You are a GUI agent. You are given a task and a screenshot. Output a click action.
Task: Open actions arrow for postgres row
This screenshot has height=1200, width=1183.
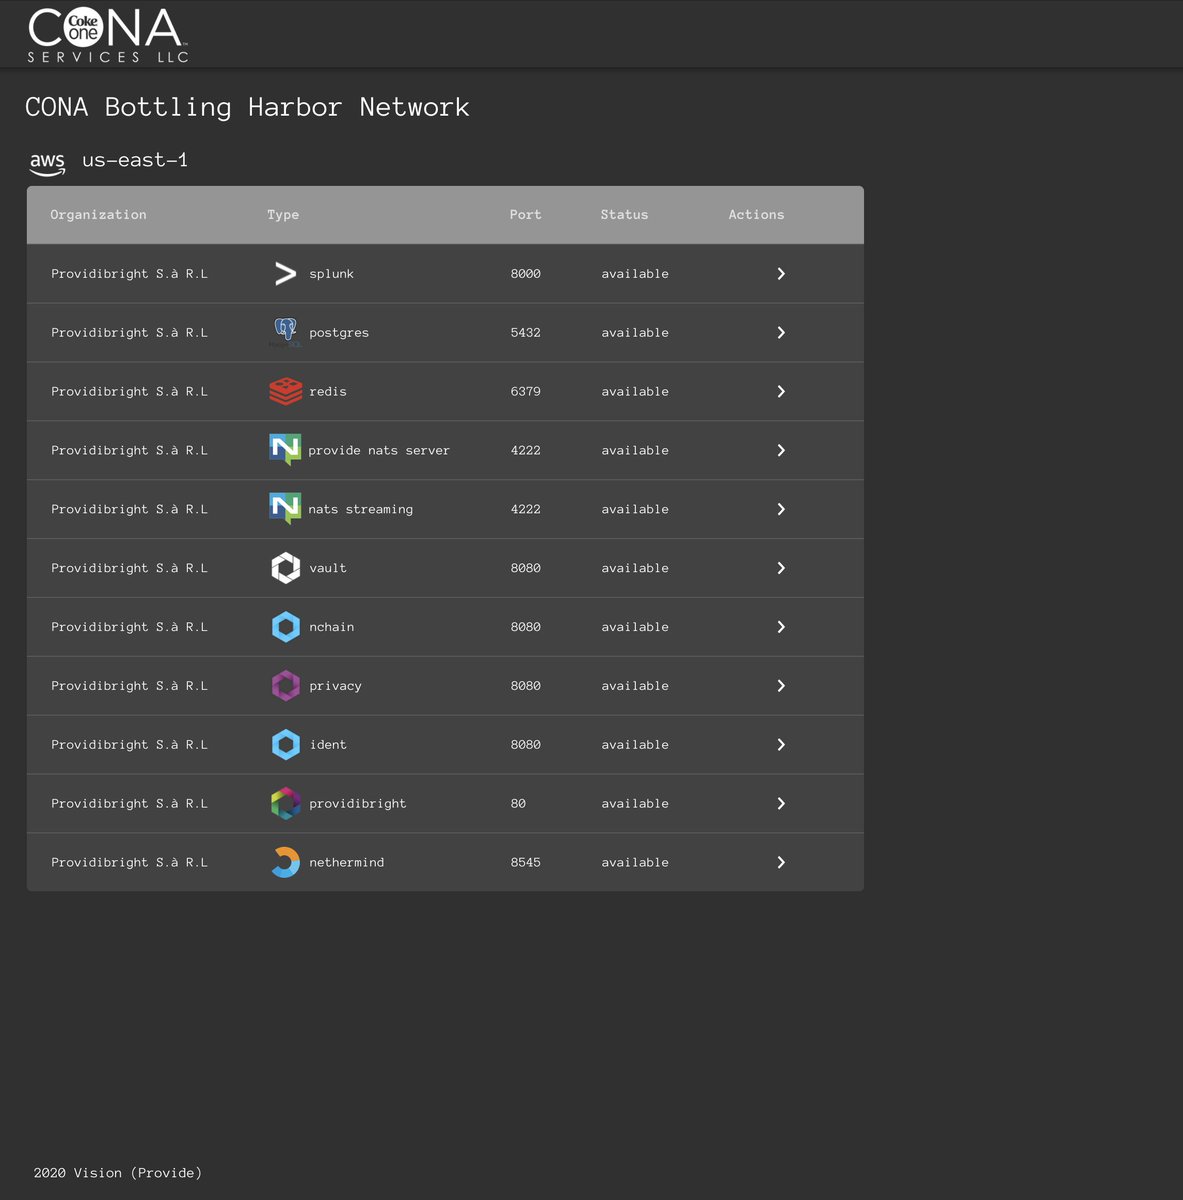click(x=781, y=332)
